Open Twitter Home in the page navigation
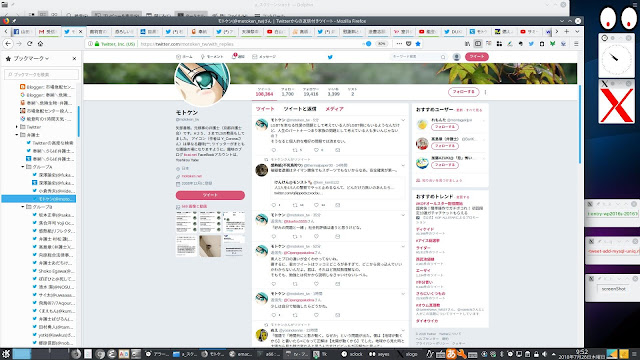The height and width of the screenshot is (360, 640). (x=184, y=57)
